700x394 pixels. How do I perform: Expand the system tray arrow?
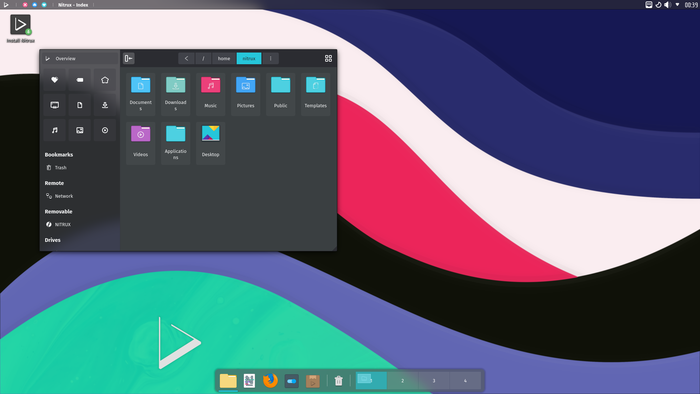pos(678,4)
